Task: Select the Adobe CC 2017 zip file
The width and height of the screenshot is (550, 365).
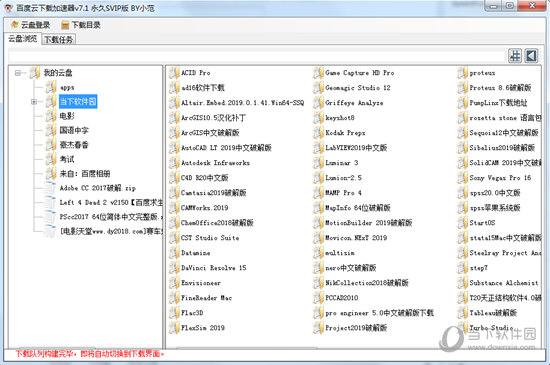Action: click(x=98, y=188)
